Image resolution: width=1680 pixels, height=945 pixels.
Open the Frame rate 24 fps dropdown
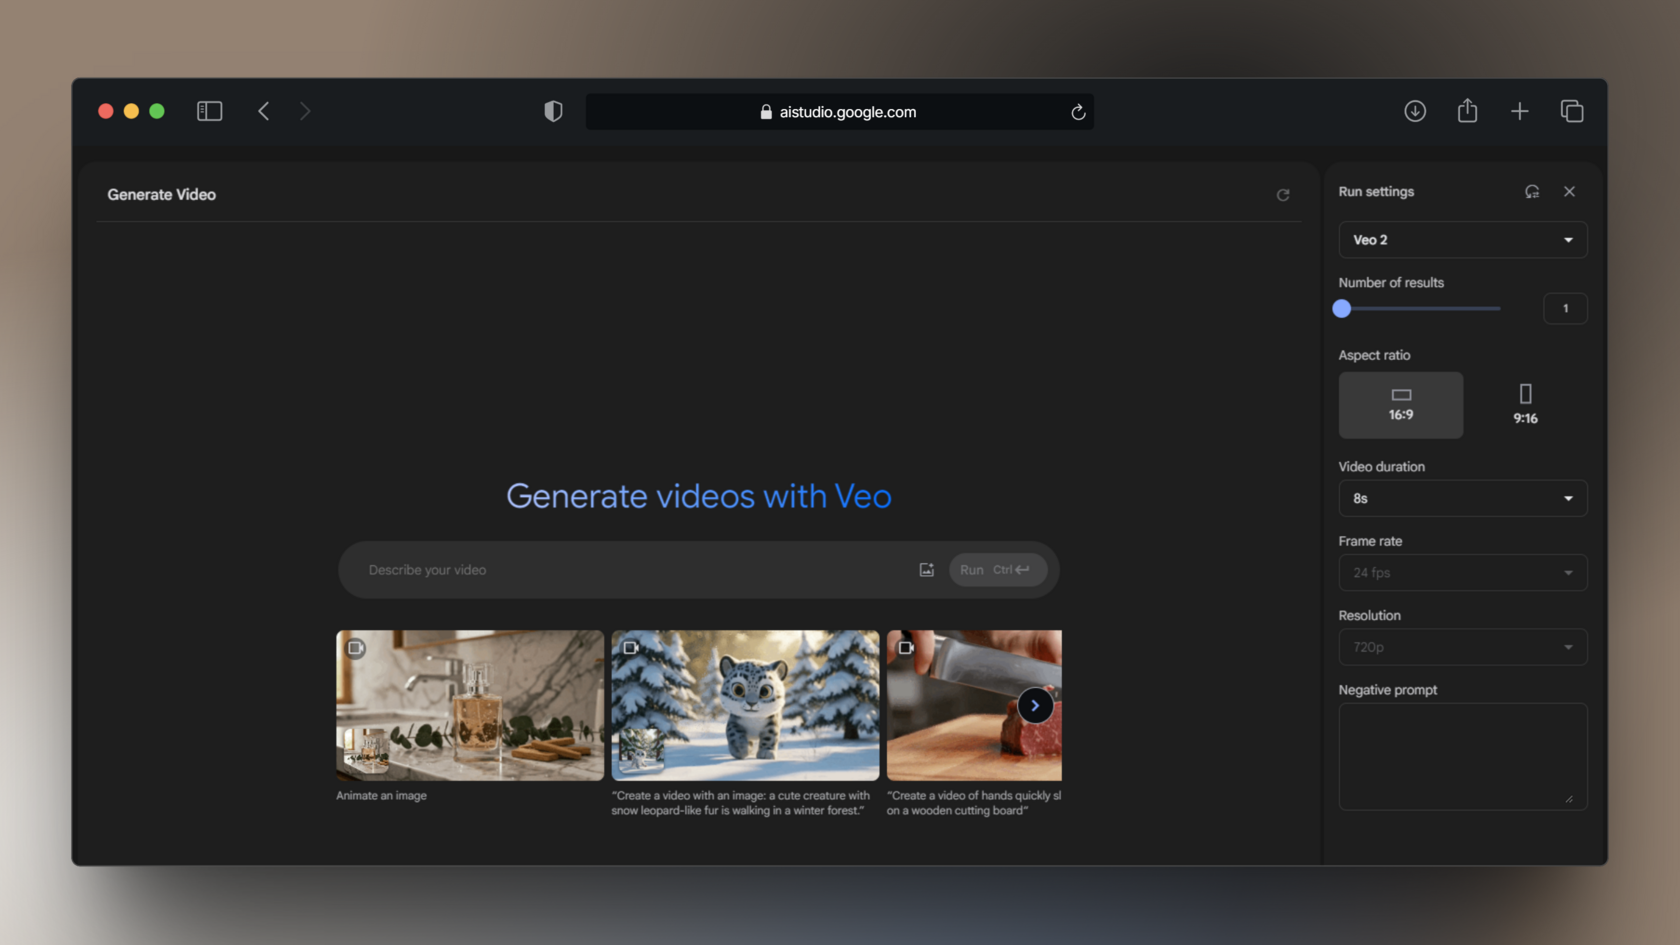1462,573
